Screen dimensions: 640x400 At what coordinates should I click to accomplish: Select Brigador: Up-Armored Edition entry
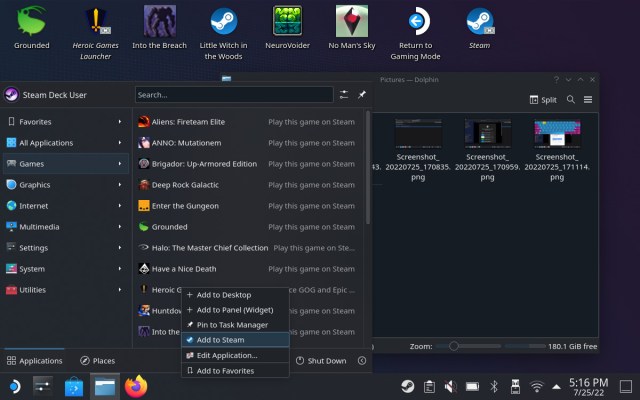[x=248, y=164]
